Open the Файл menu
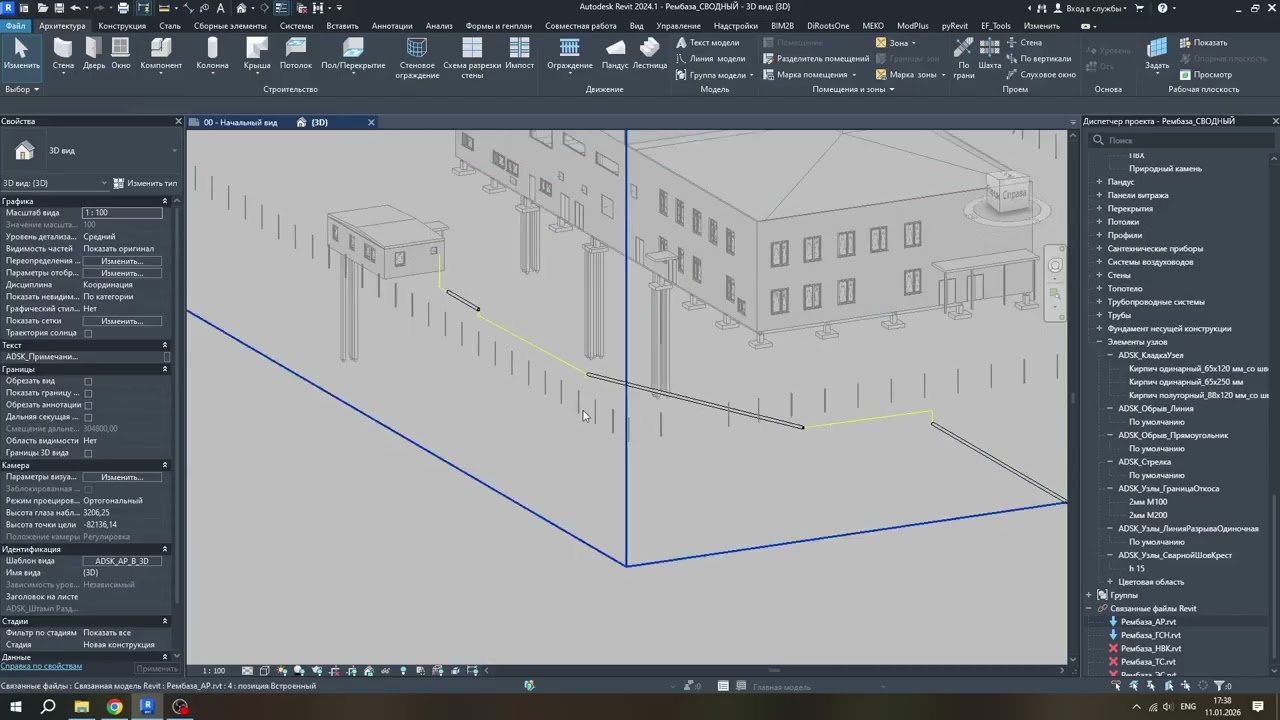Viewport: 1280px width, 720px height. tap(15, 26)
